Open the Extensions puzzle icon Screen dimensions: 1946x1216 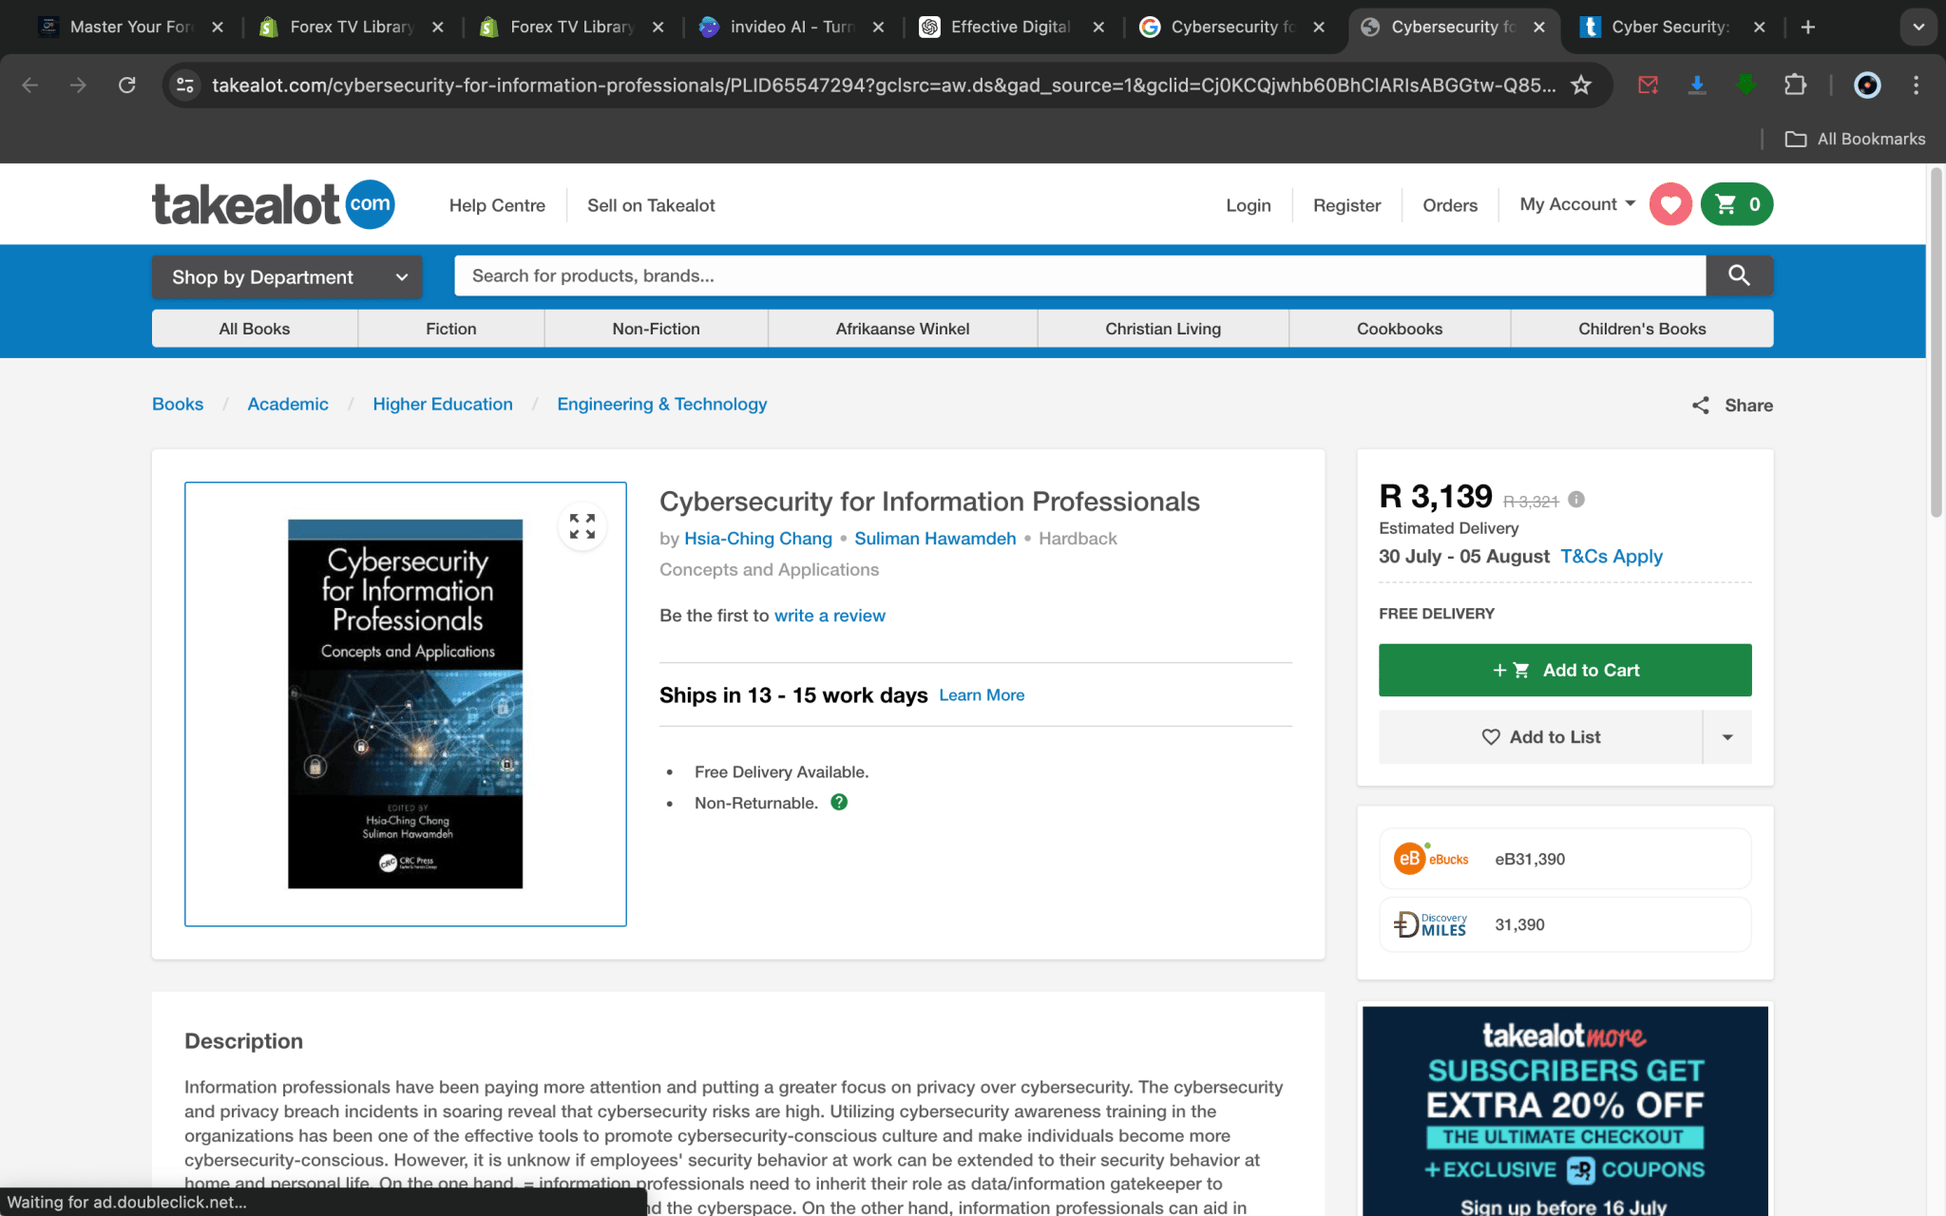point(1795,85)
